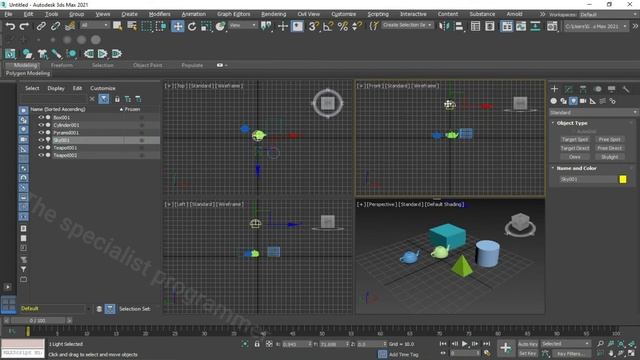The width and height of the screenshot is (640, 360).
Task: Click the Unlink Selection icon
Action: pos(55,27)
